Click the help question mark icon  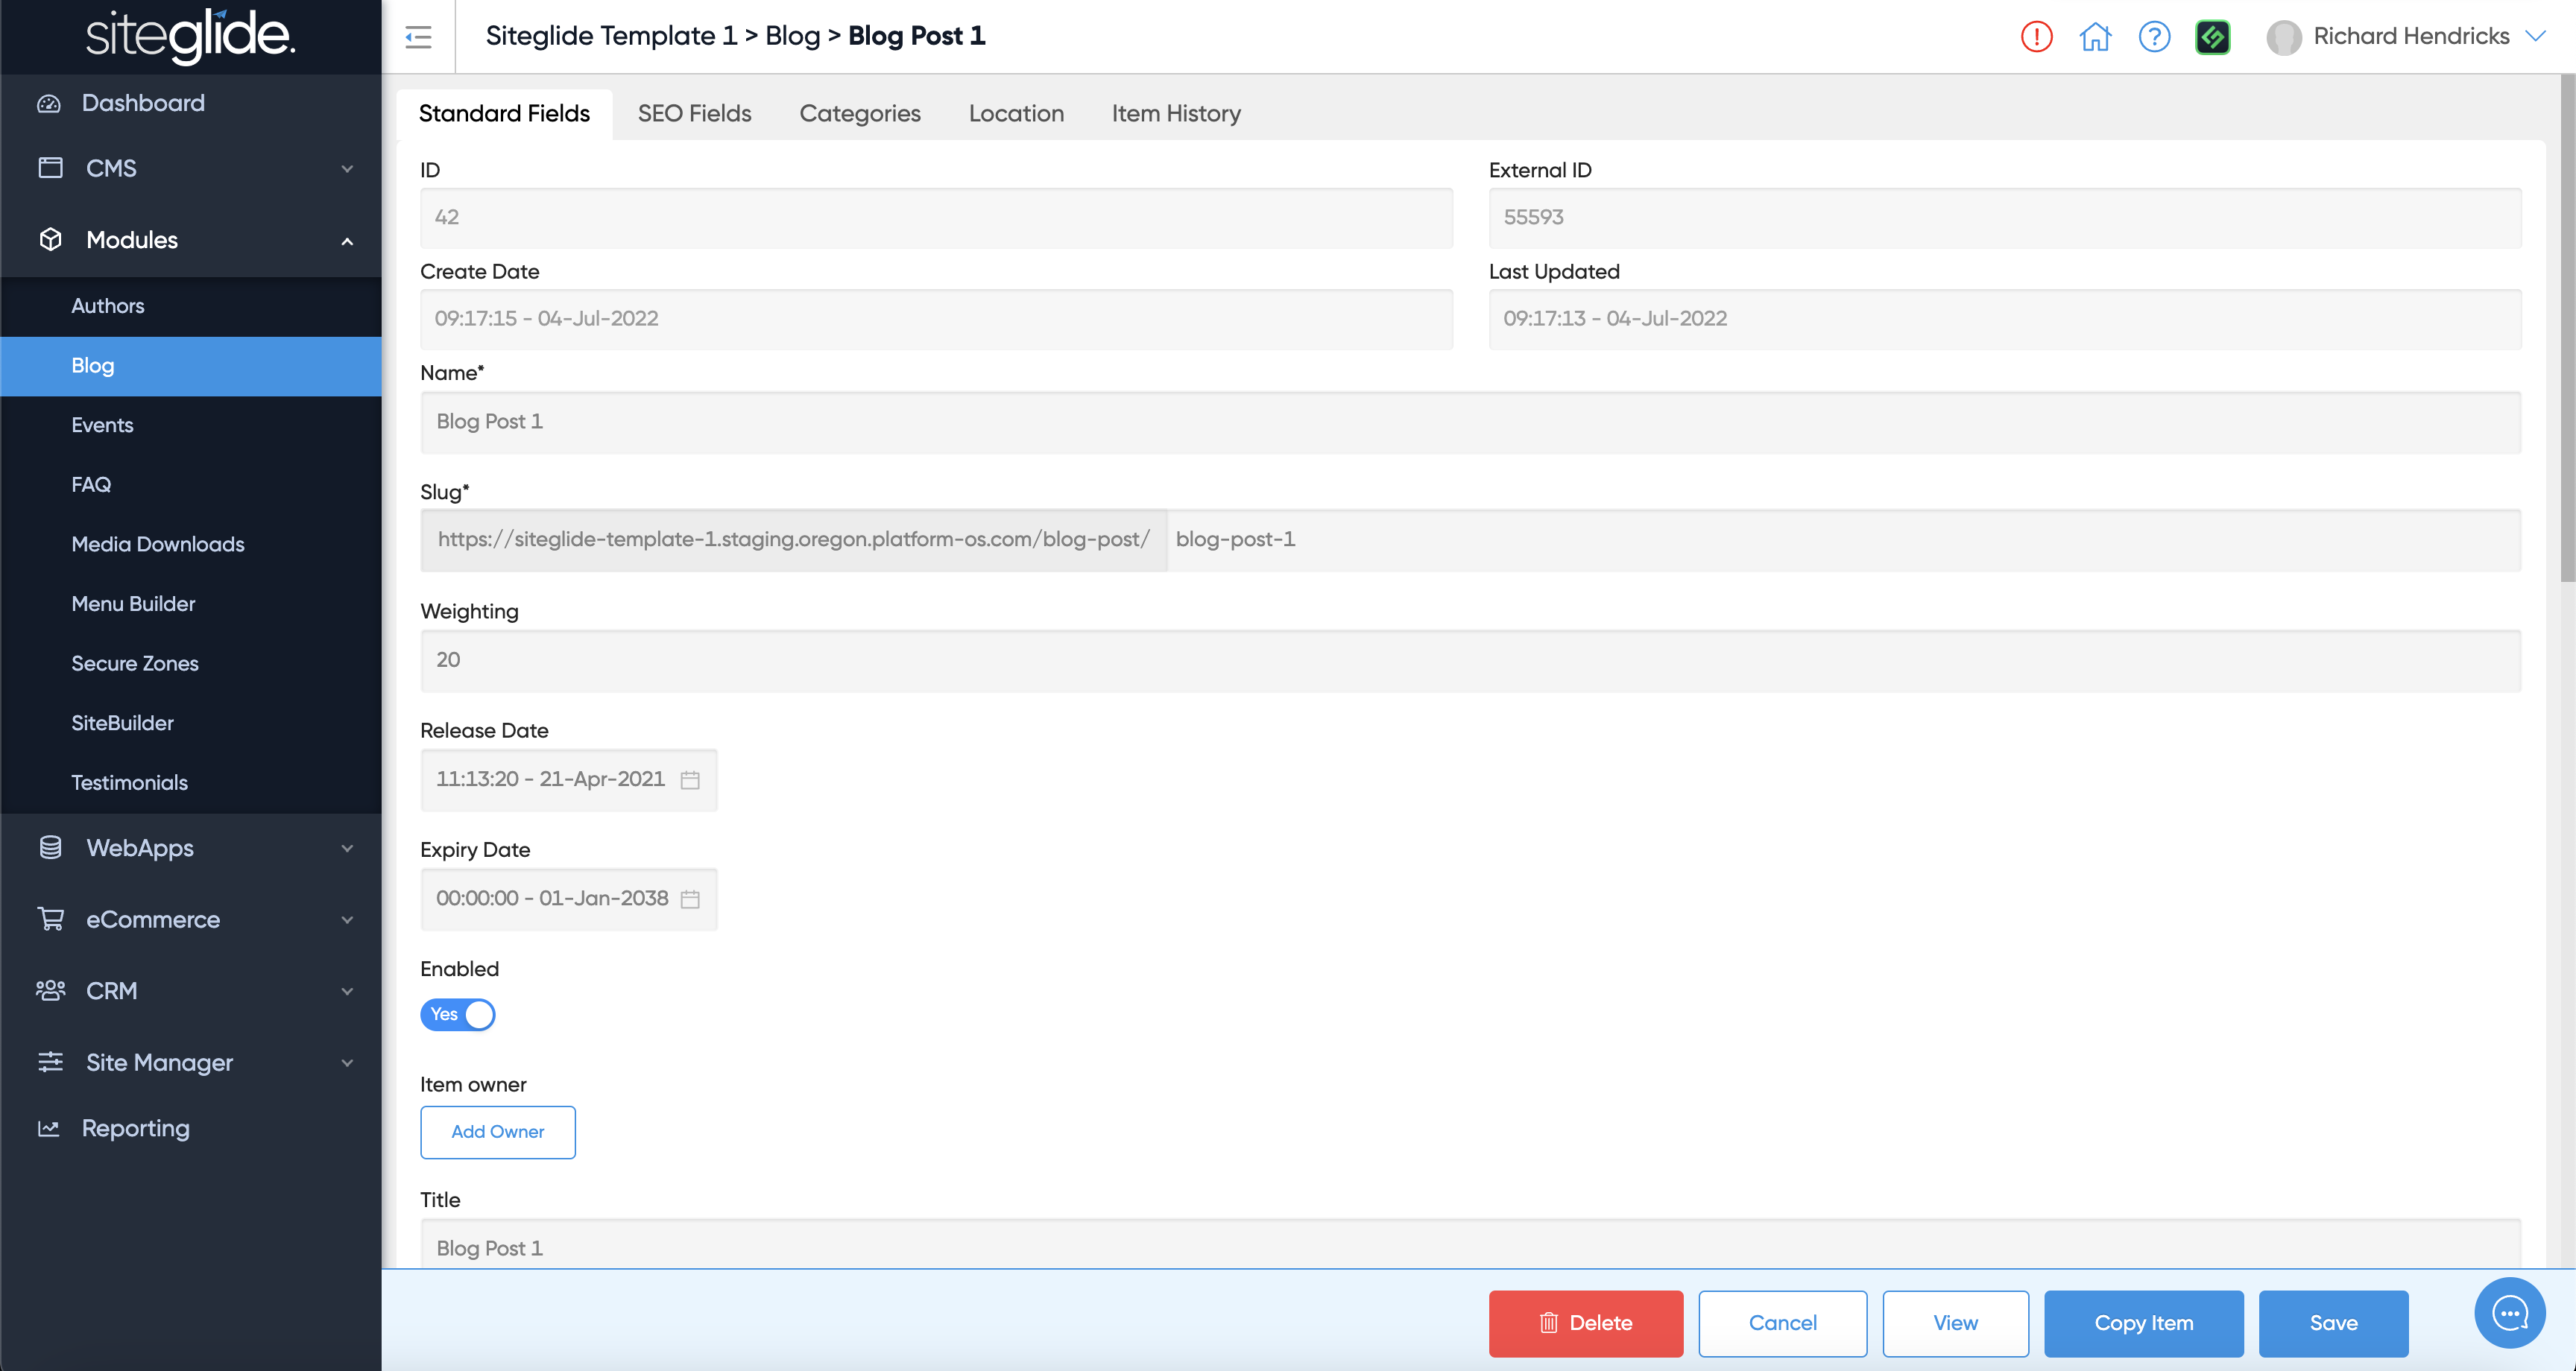(x=2154, y=37)
